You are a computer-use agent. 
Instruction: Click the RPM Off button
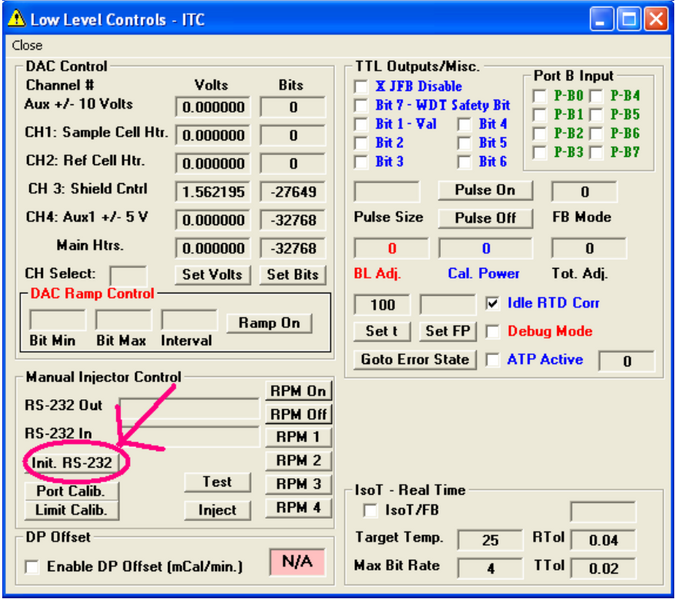[x=298, y=414]
